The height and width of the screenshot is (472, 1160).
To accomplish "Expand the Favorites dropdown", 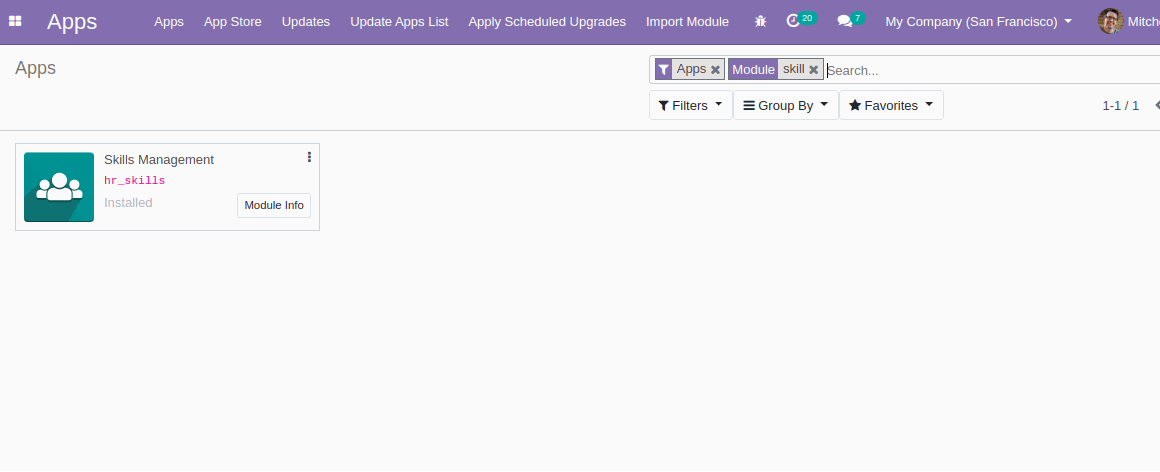I will tap(891, 105).
